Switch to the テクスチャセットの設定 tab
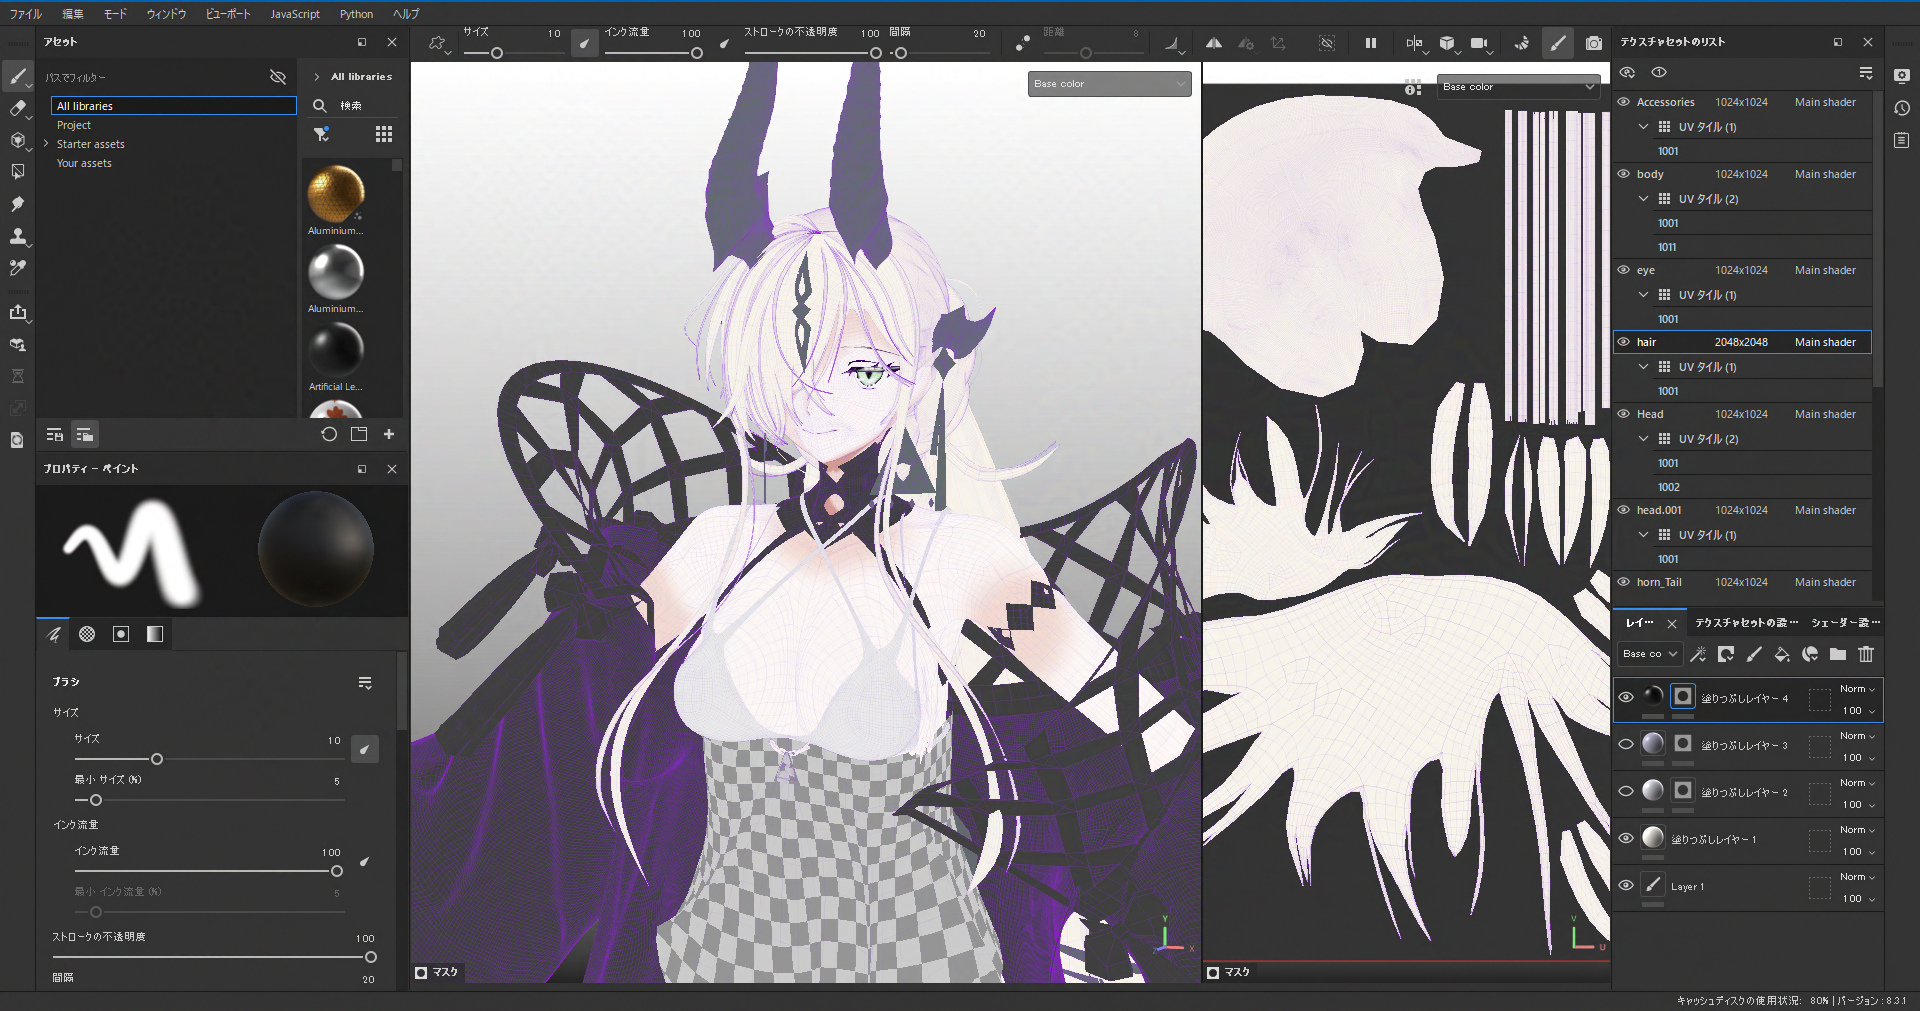The height and width of the screenshot is (1011, 1920). [1746, 623]
